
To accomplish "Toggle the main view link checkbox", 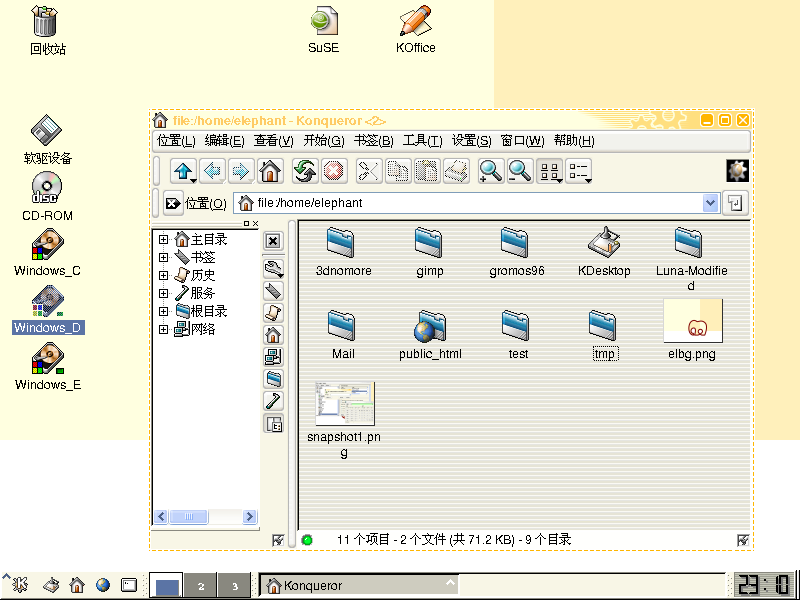I will tap(743, 540).
